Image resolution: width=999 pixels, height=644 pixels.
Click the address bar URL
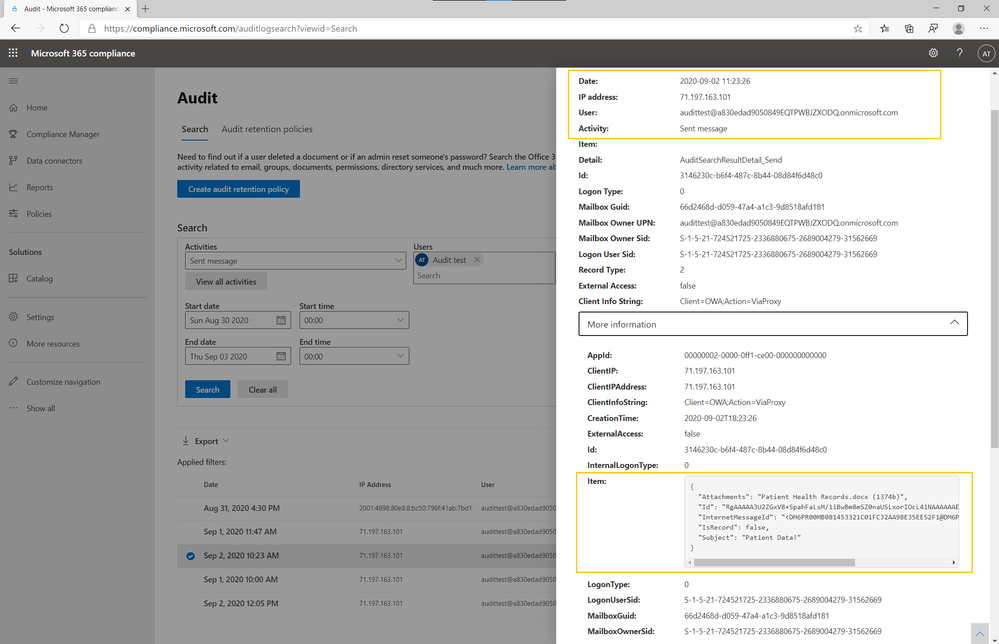coord(230,29)
